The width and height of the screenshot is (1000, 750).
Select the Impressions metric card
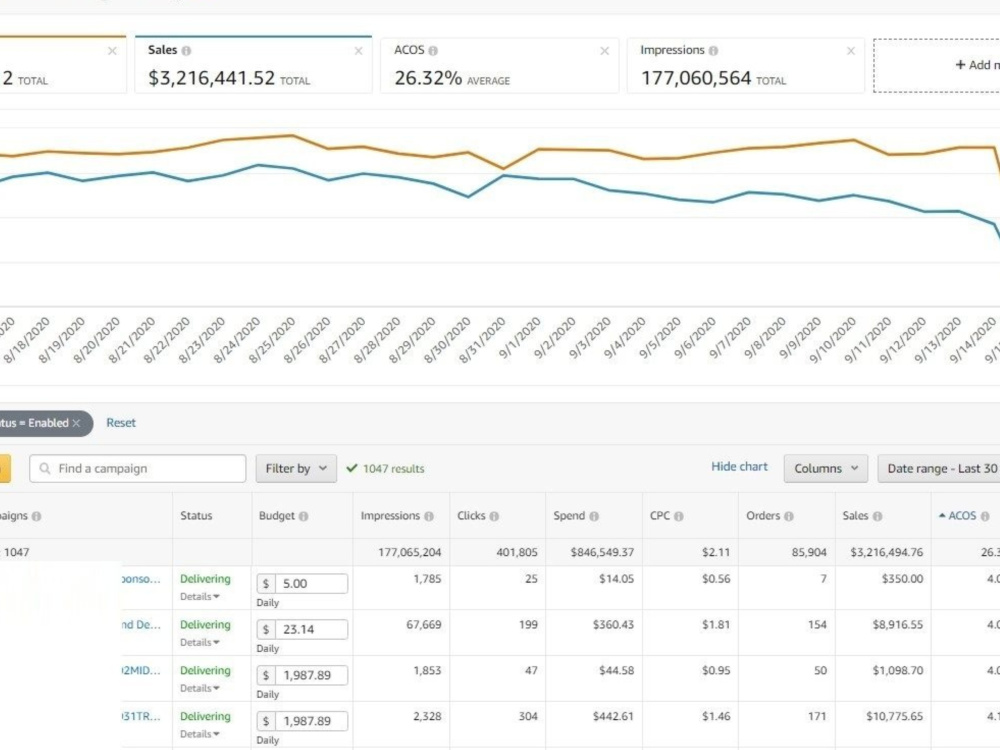tap(746, 65)
